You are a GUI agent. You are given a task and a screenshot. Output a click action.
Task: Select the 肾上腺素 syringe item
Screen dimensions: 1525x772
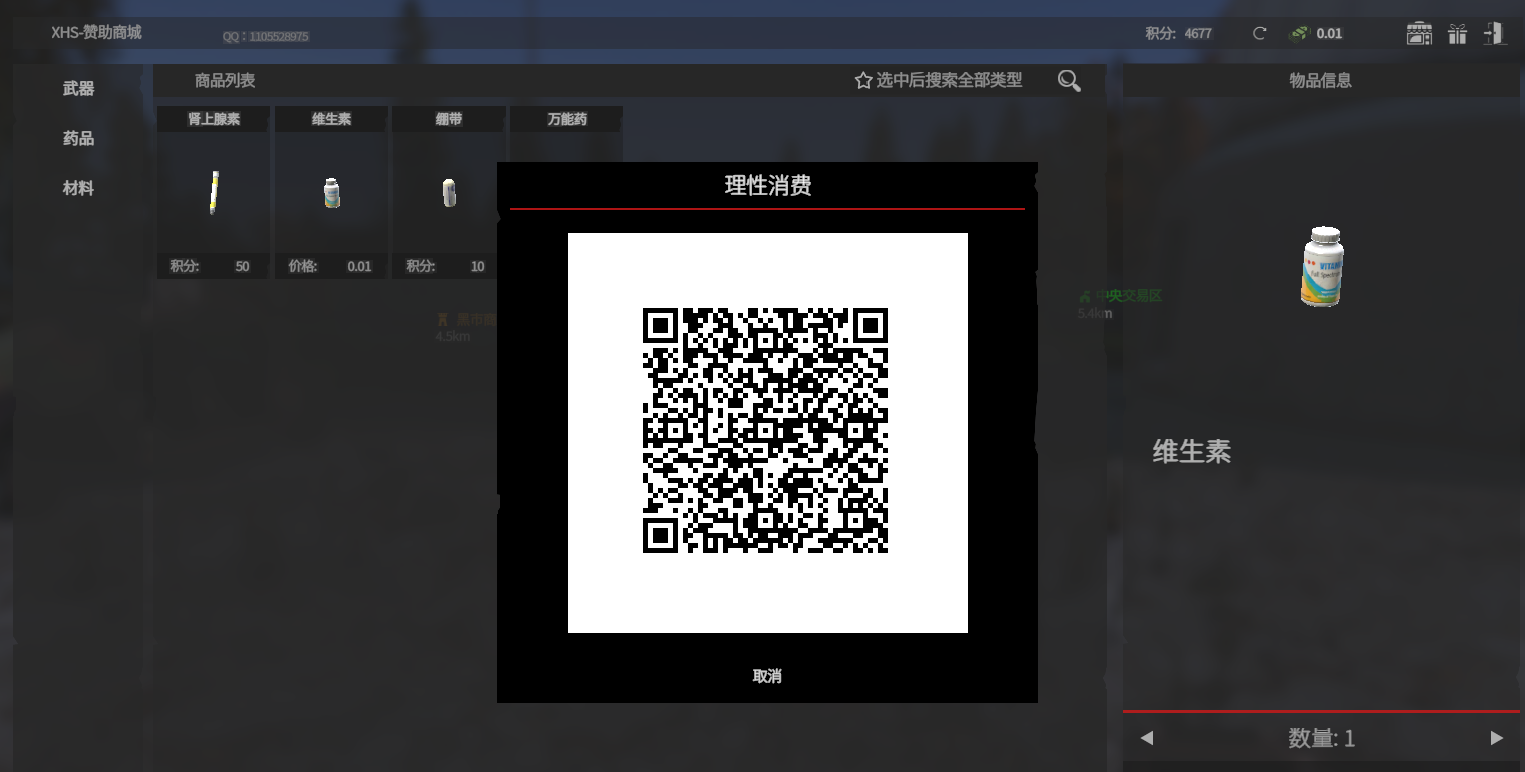[214, 192]
